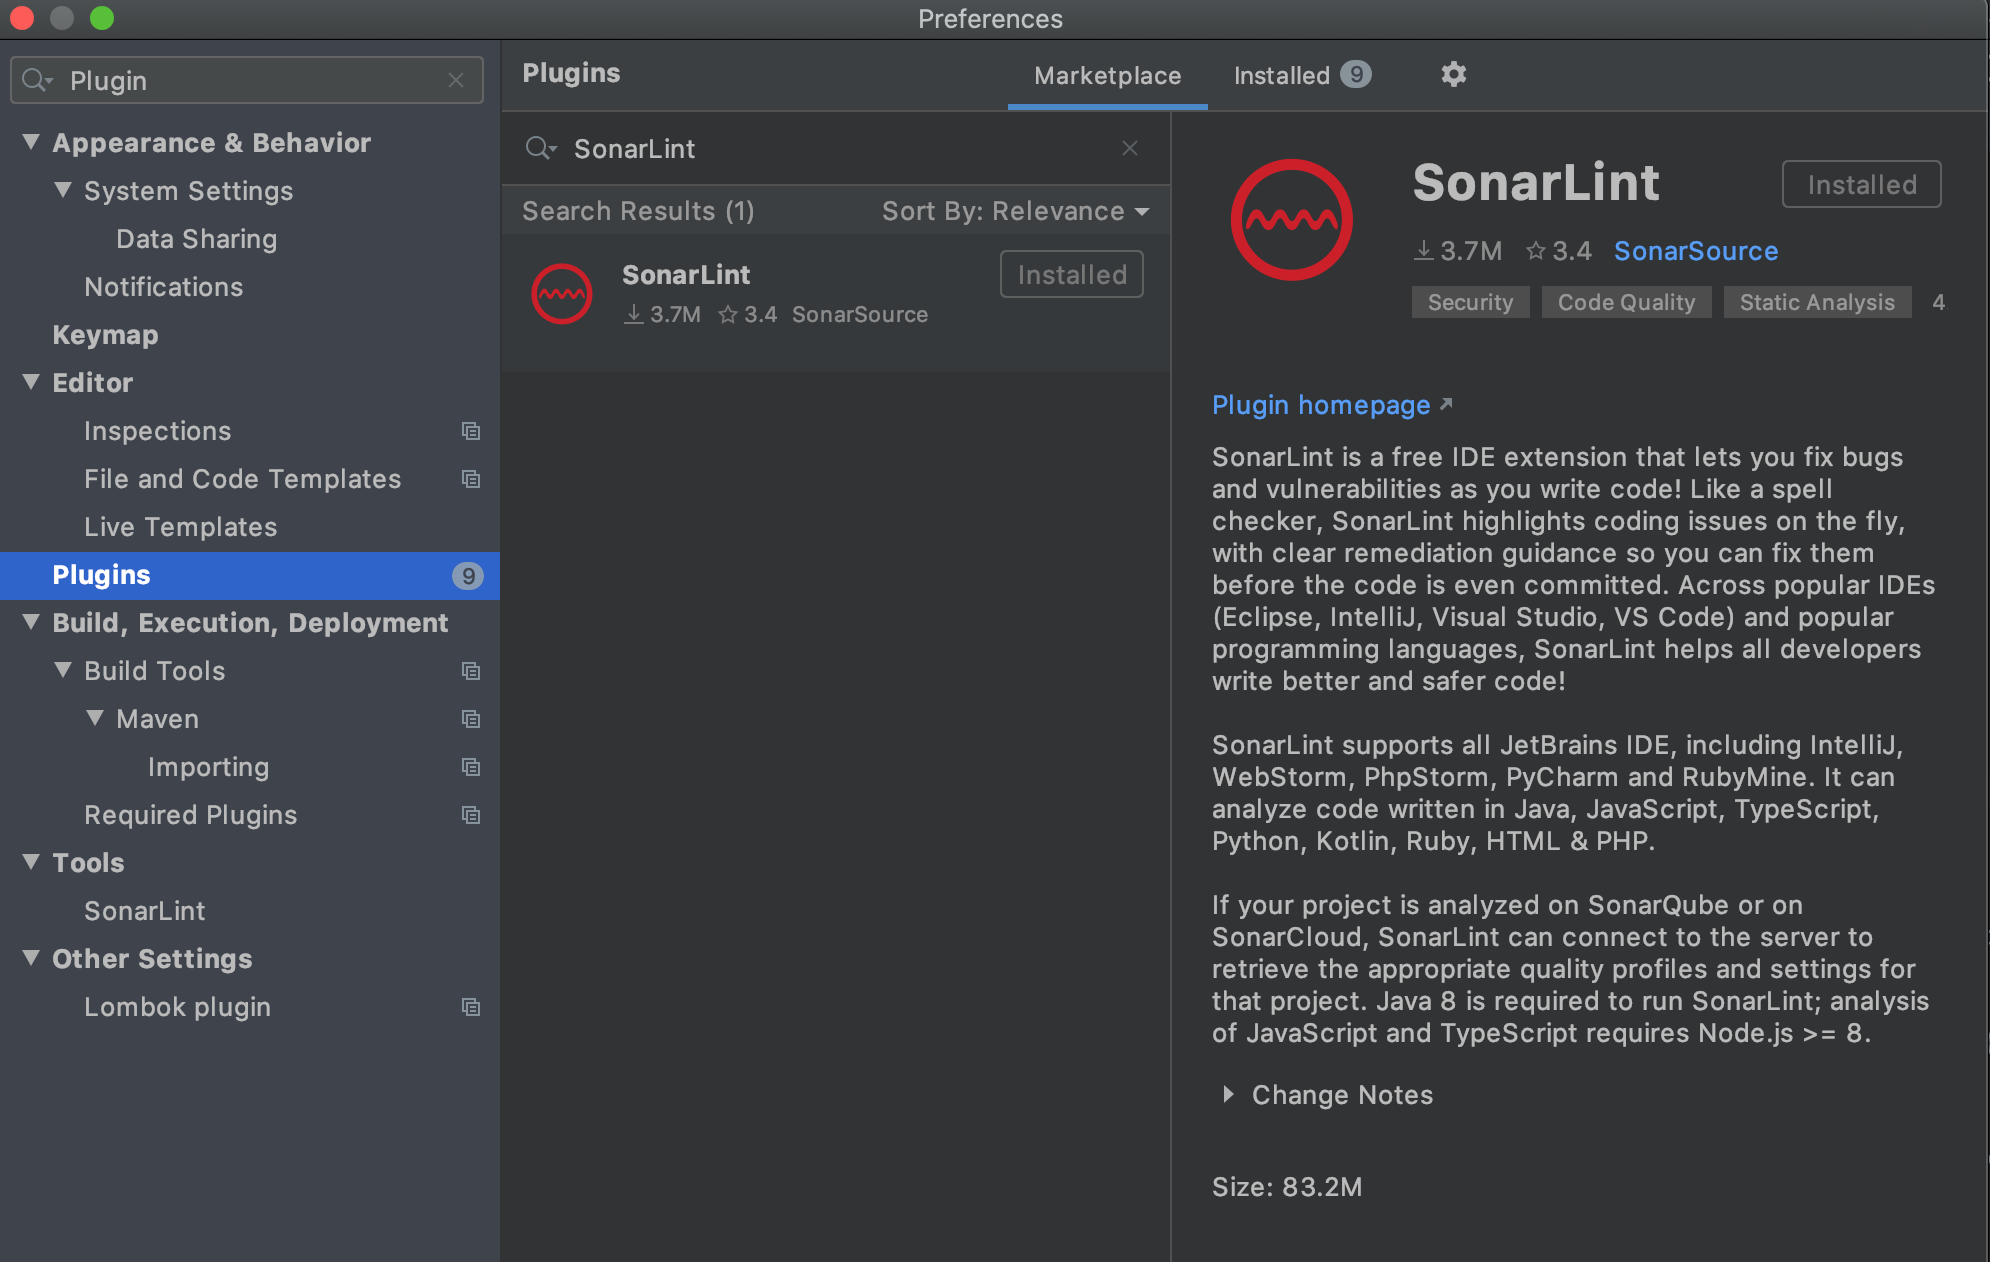
Task: Click the project-level icon beside Required Plugins
Action: [x=471, y=815]
